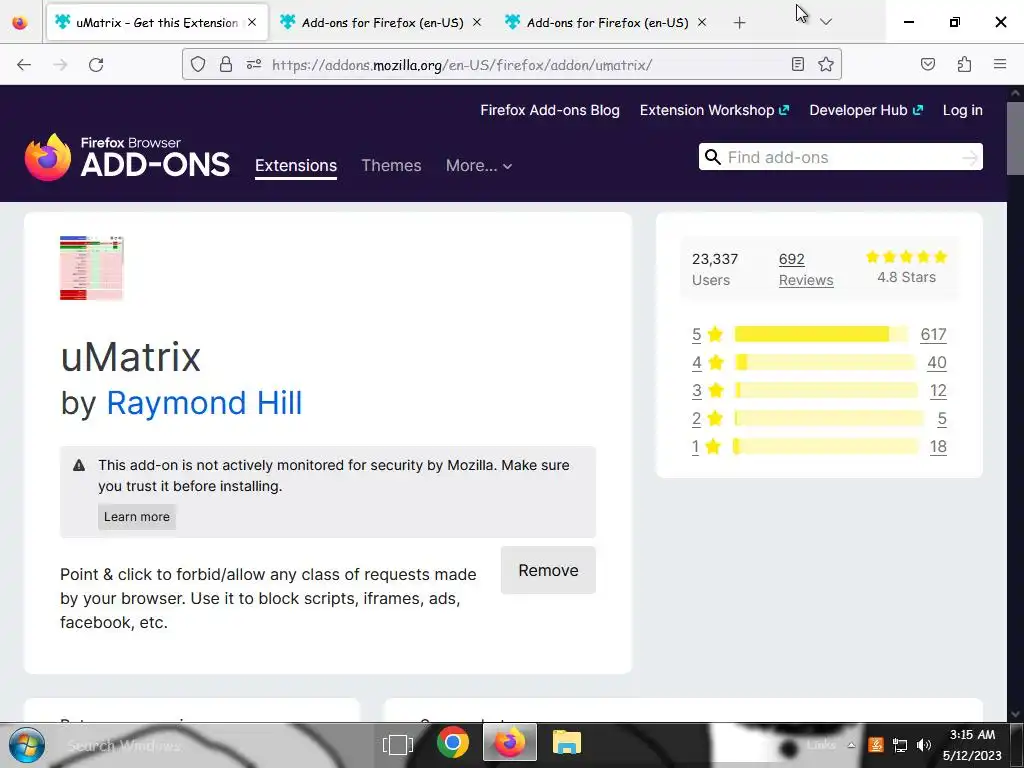The height and width of the screenshot is (768, 1024).
Task: Open File Explorer from taskbar
Action: tap(566, 743)
